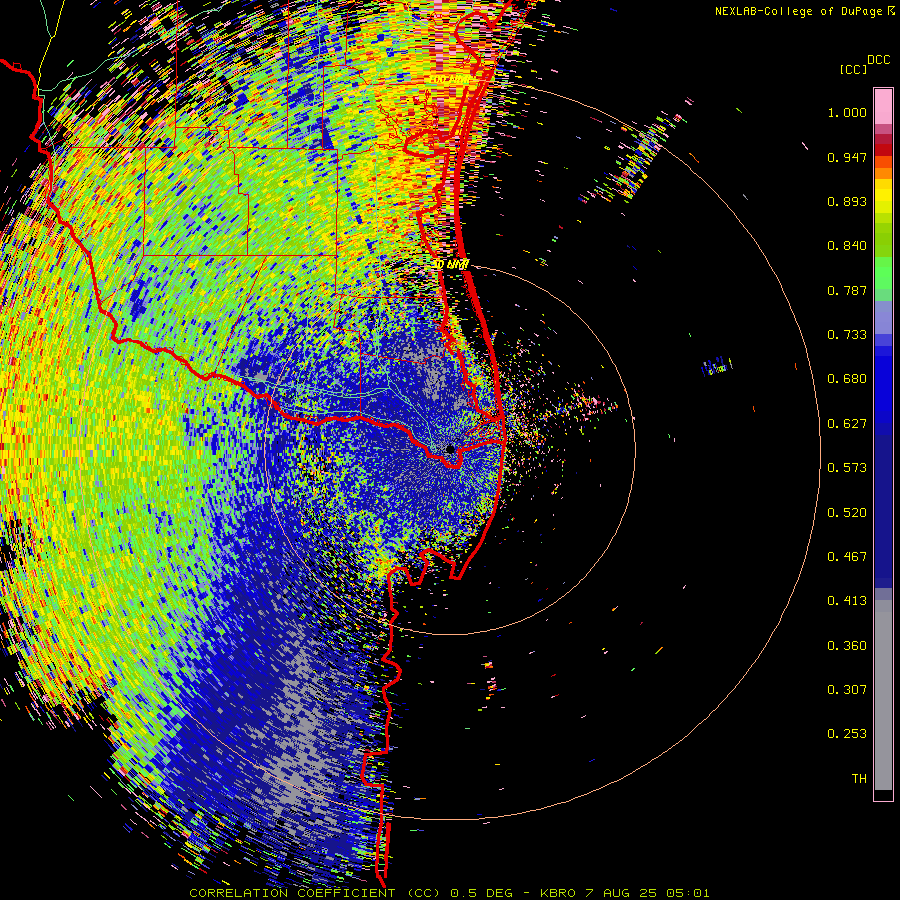Click the 100 NM range ring label
900x900 pixels.
(x=451, y=78)
